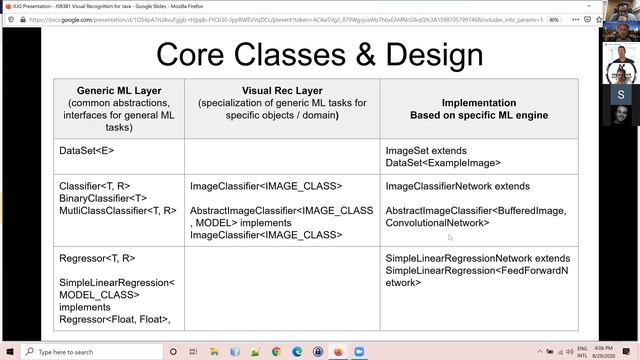Click the Implementation header cell

tap(479, 109)
